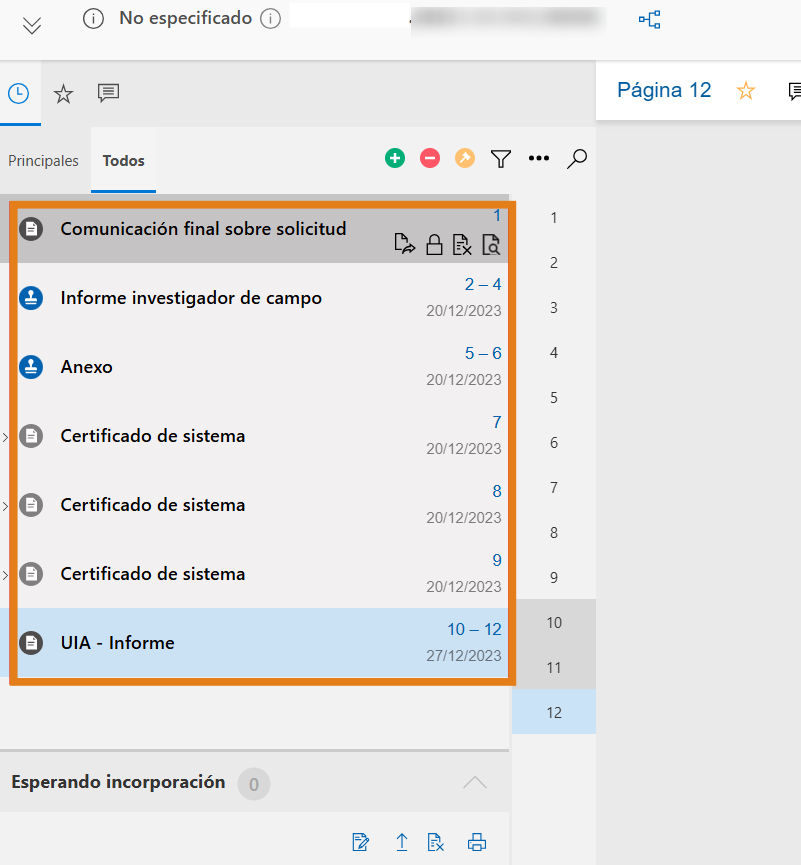This screenshot has width=801, height=865.
Task: Go to page 10 in page list
Action: (x=554, y=622)
